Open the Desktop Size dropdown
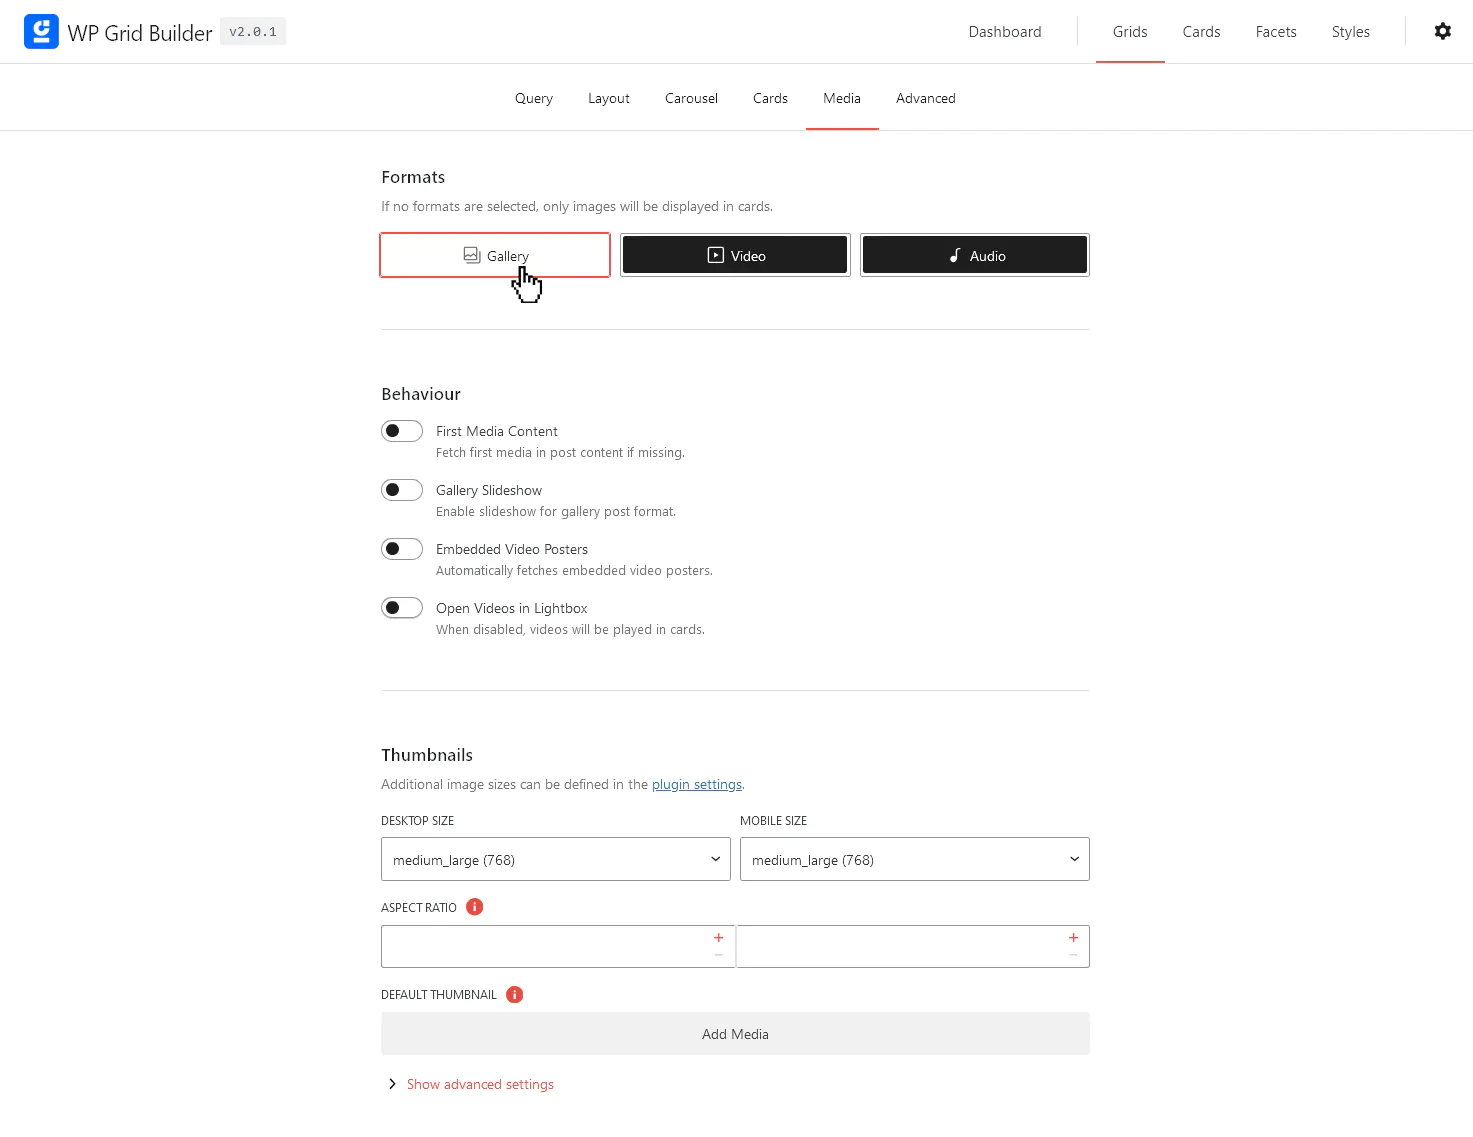 [x=555, y=859]
